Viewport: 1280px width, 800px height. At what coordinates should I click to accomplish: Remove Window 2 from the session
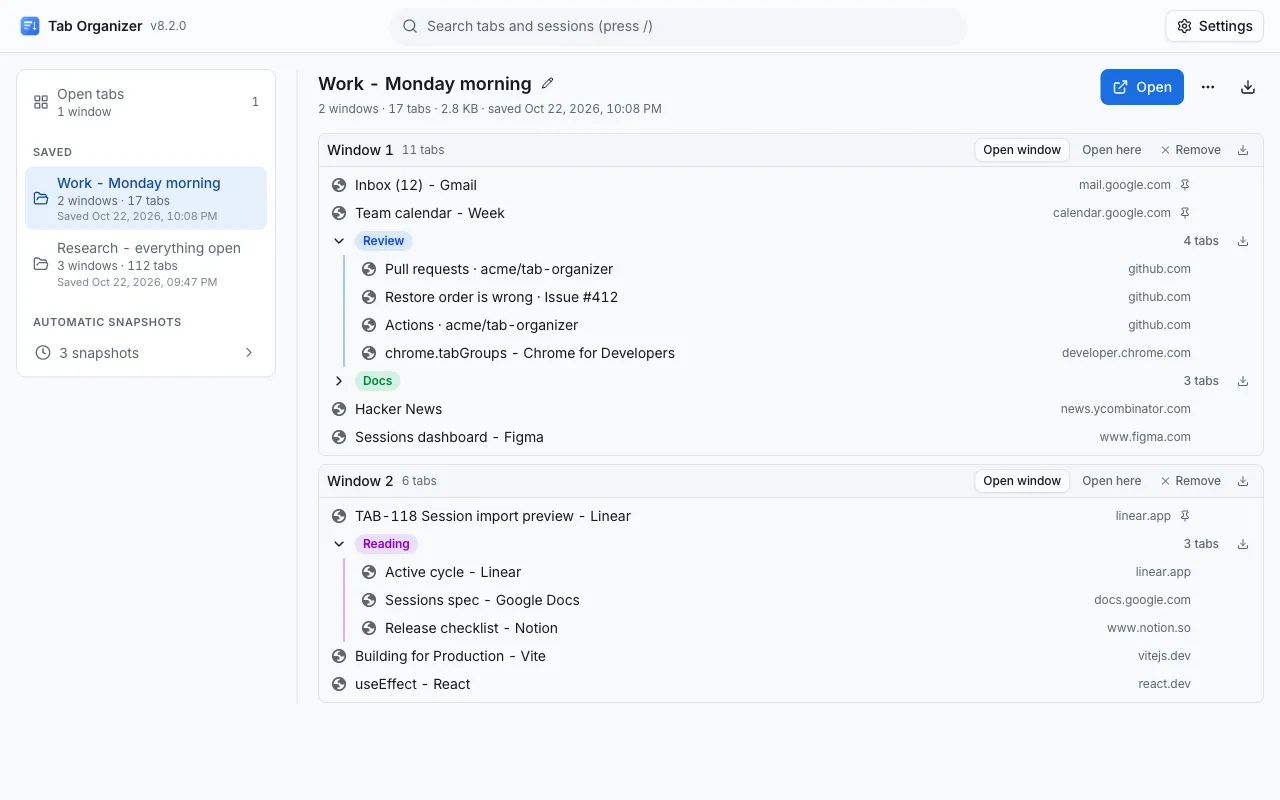click(x=1190, y=481)
